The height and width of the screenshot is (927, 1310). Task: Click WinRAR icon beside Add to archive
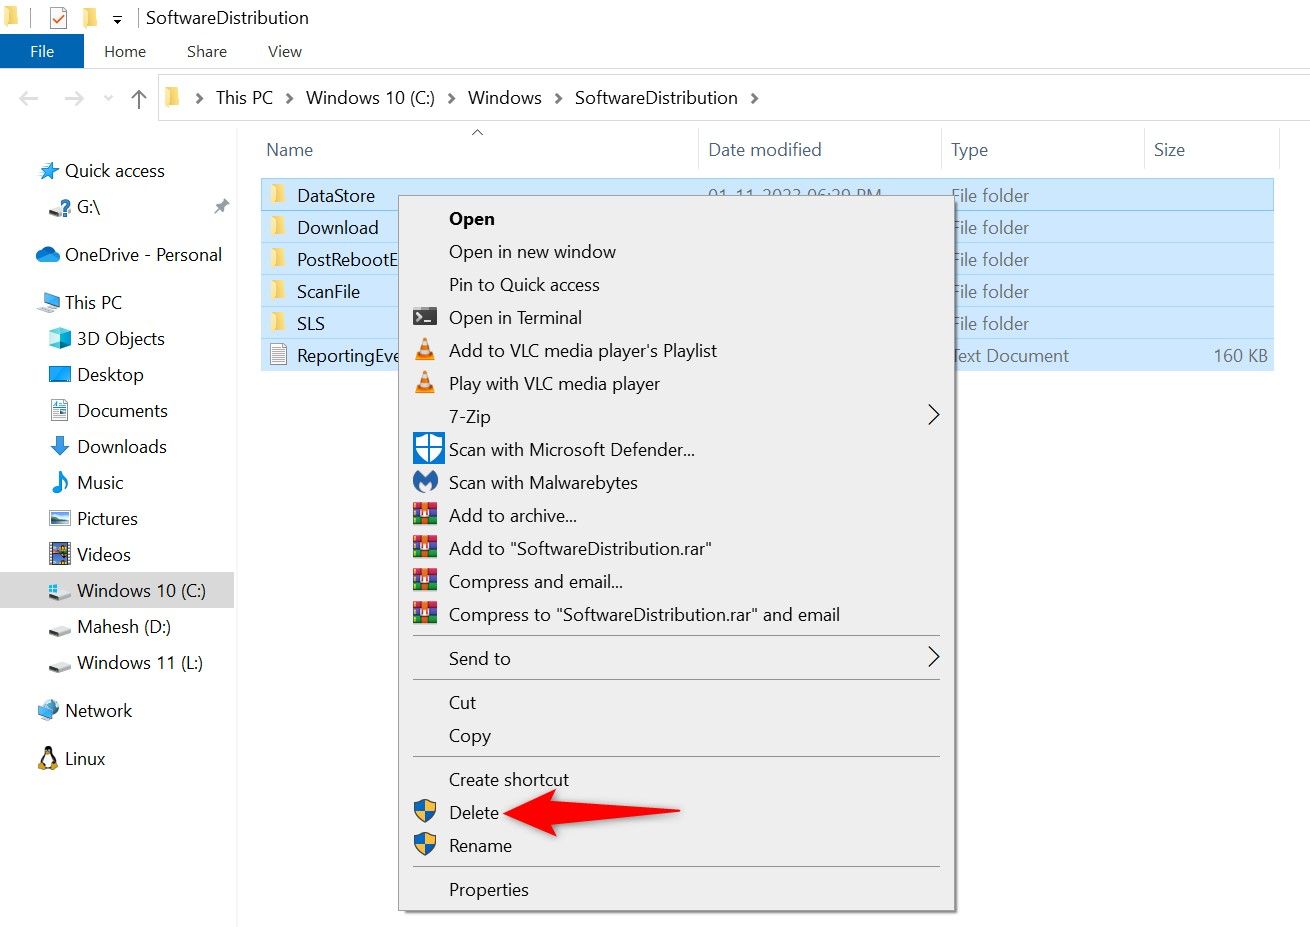point(425,515)
